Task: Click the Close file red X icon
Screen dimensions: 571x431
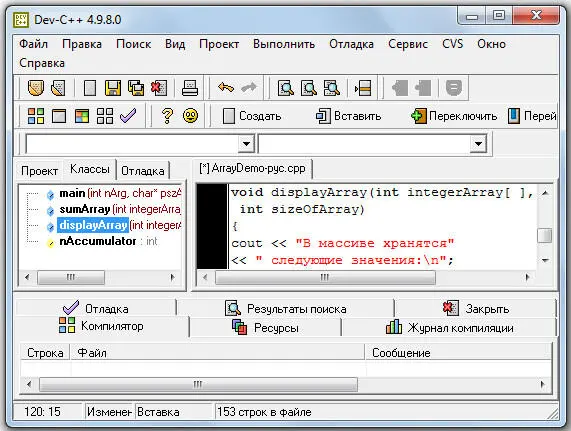Action: point(159,88)
